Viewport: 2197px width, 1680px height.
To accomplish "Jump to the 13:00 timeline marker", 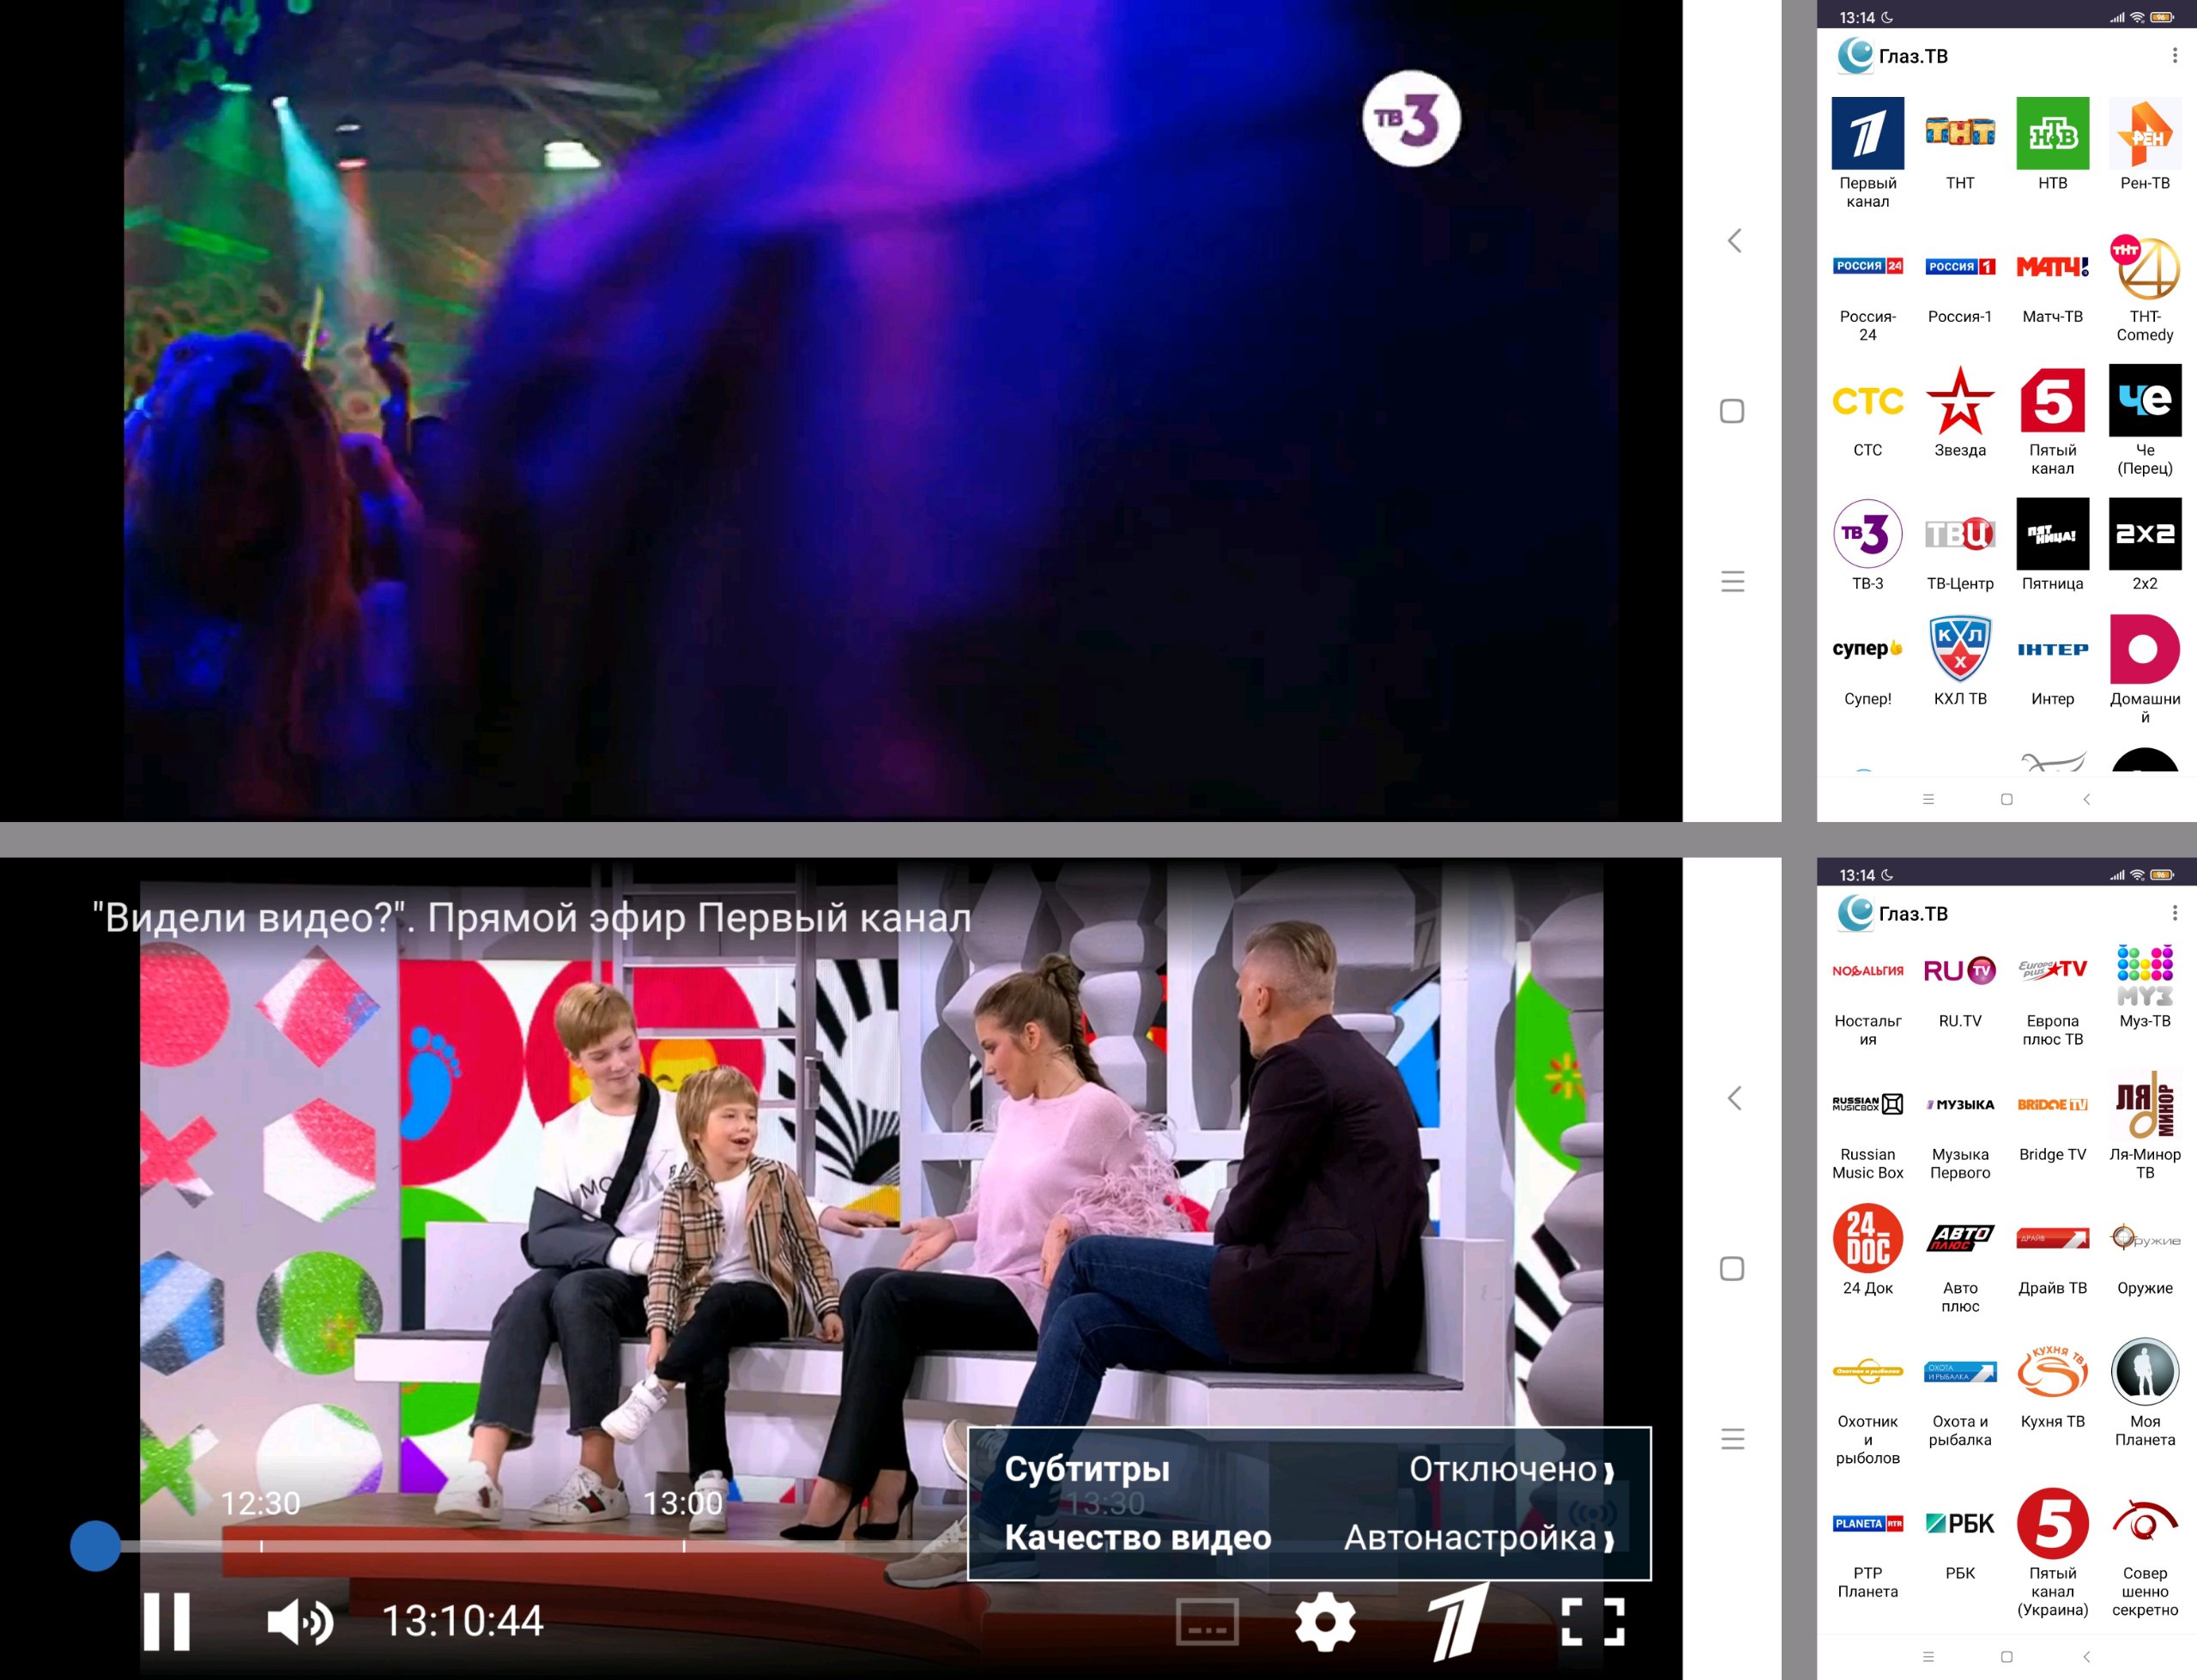I will coord(683,1503).
